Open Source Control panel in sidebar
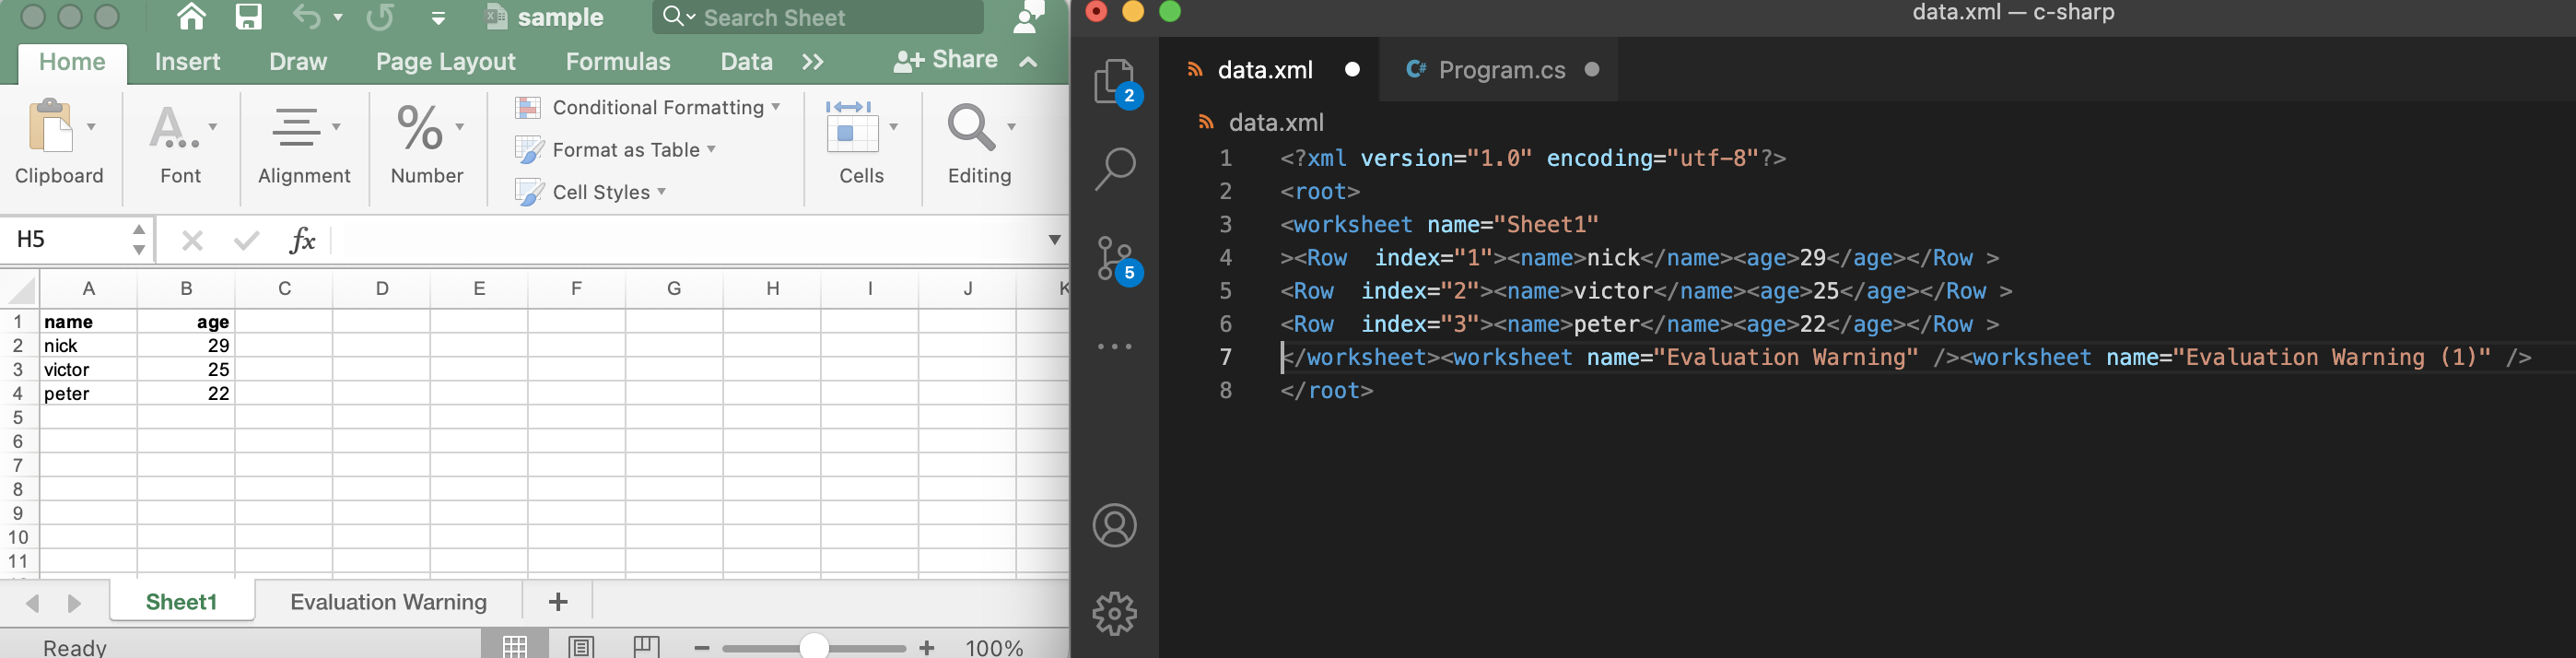The height and width of the screenshot is (658, 2576). click(x=1115, y=259)
